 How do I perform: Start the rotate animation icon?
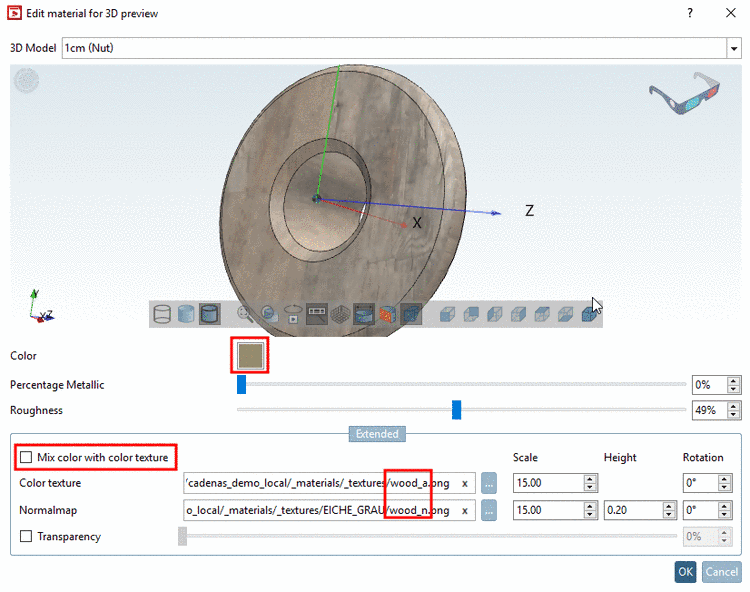coord(293,314)
